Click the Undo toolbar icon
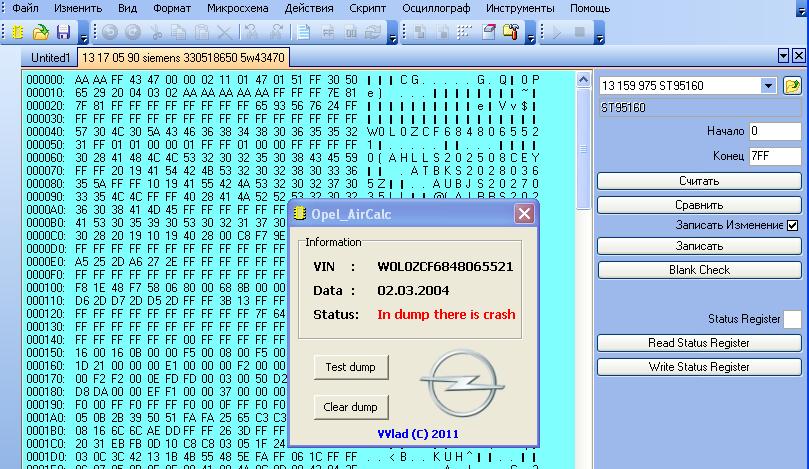809x469 pixels. coord(109,32)
